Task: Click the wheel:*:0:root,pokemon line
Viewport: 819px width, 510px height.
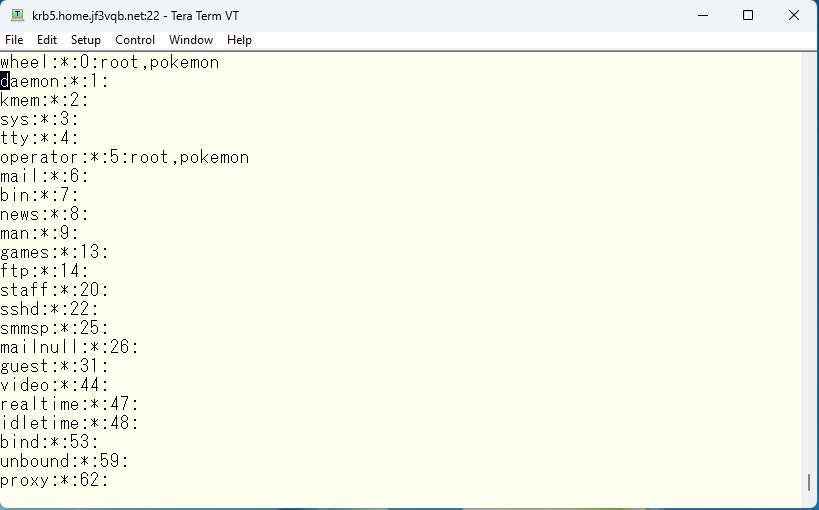Action: click(x=110, y=62)
